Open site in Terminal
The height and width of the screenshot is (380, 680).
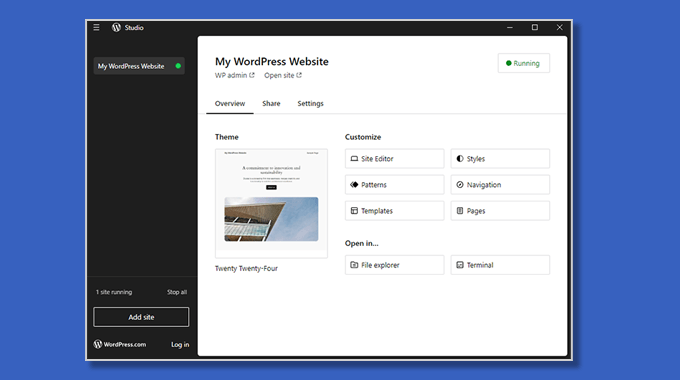click(x=500, y=265)
